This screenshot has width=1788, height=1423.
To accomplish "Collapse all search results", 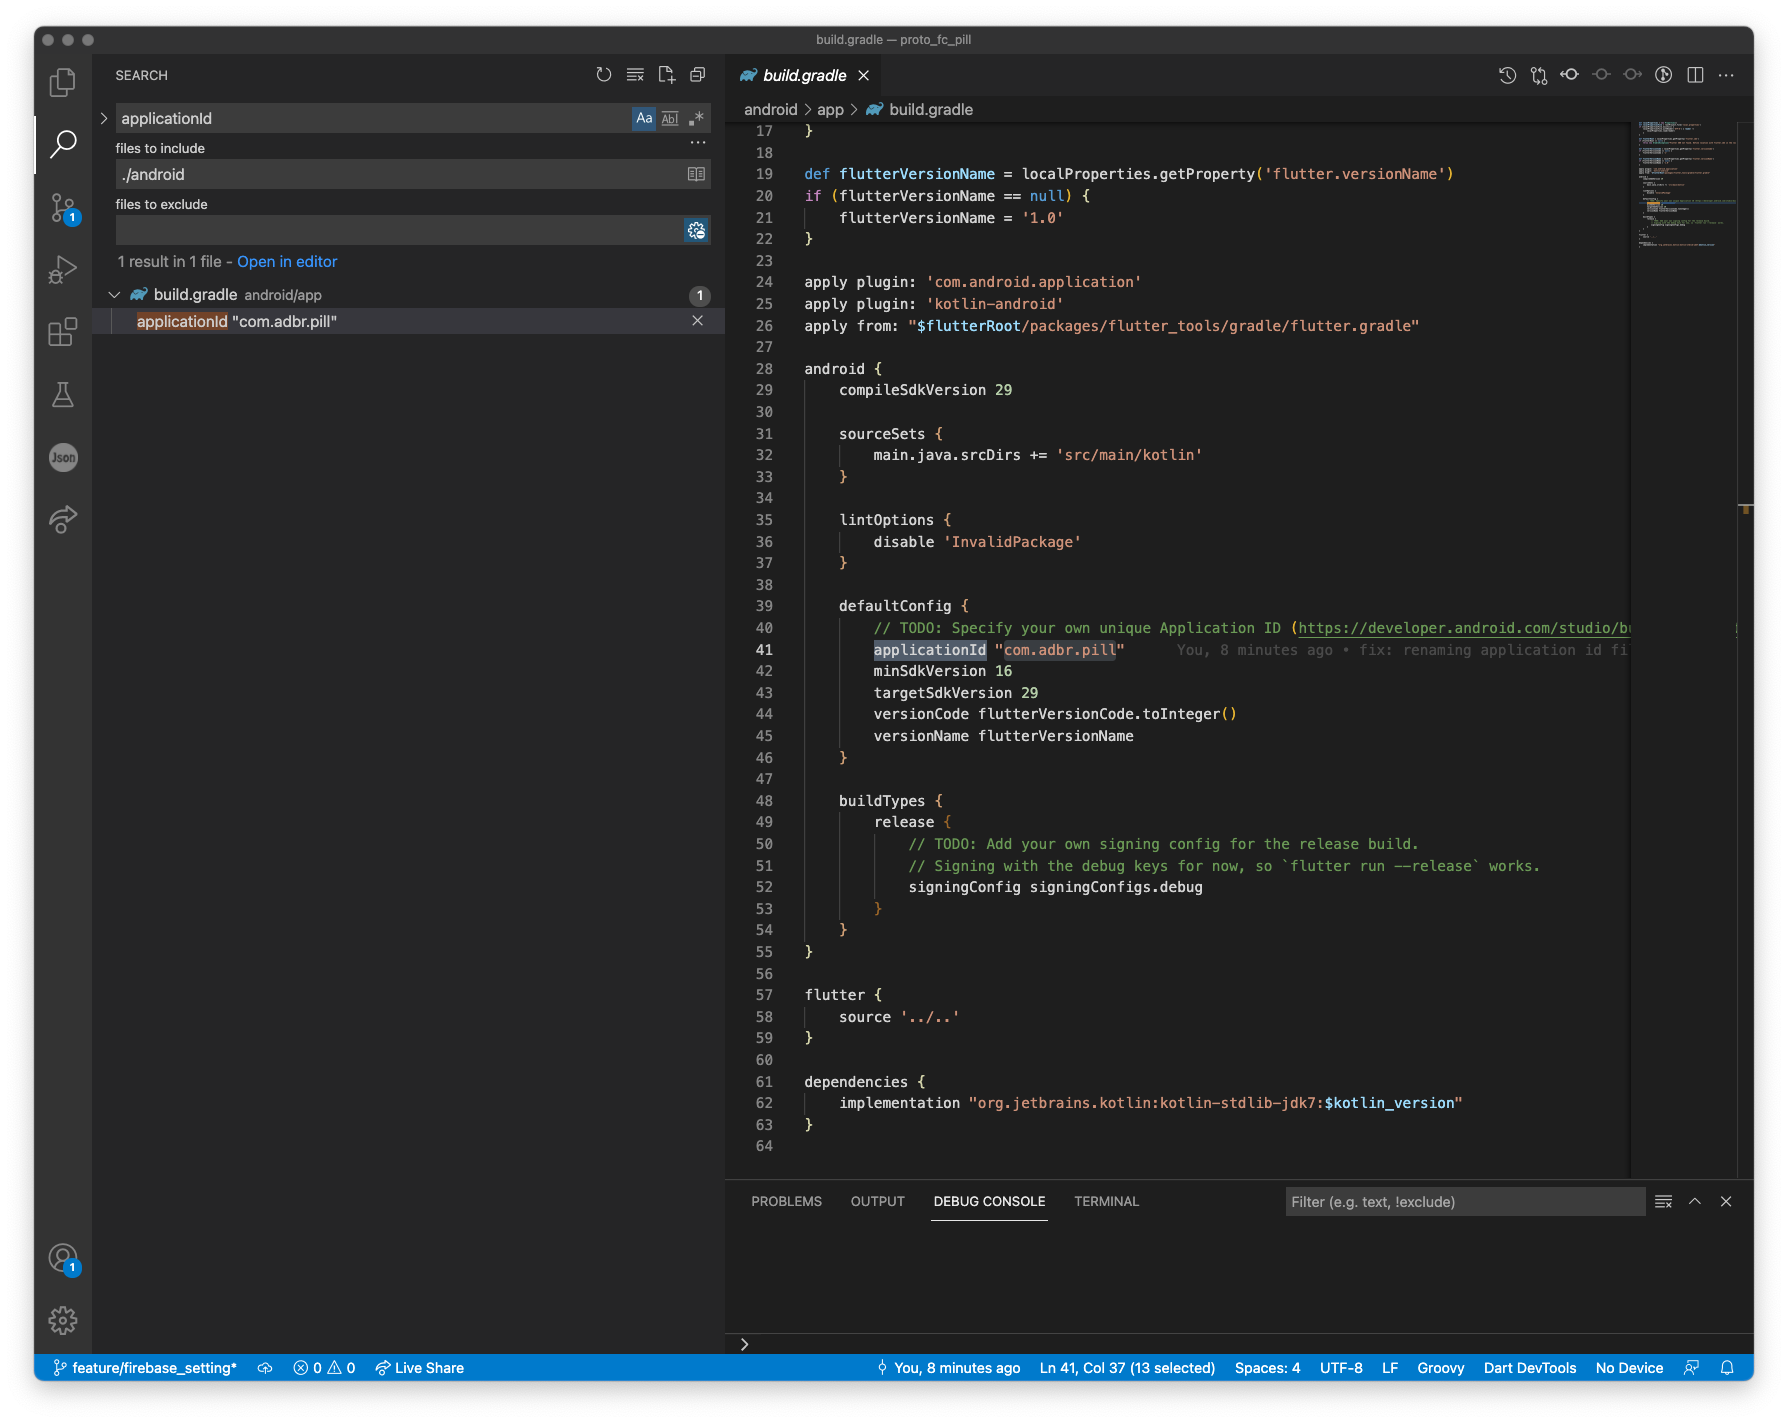I will click(698, 75).
